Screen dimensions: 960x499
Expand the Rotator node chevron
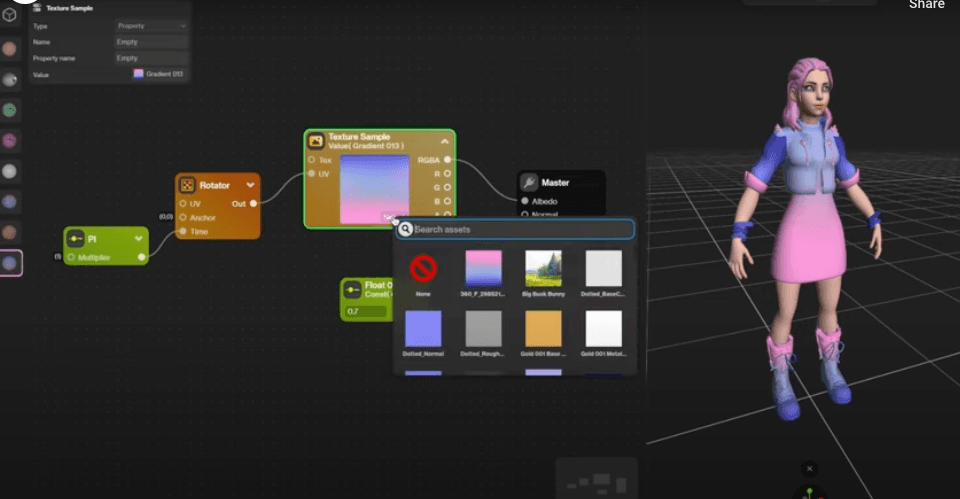tap(250, 185)
